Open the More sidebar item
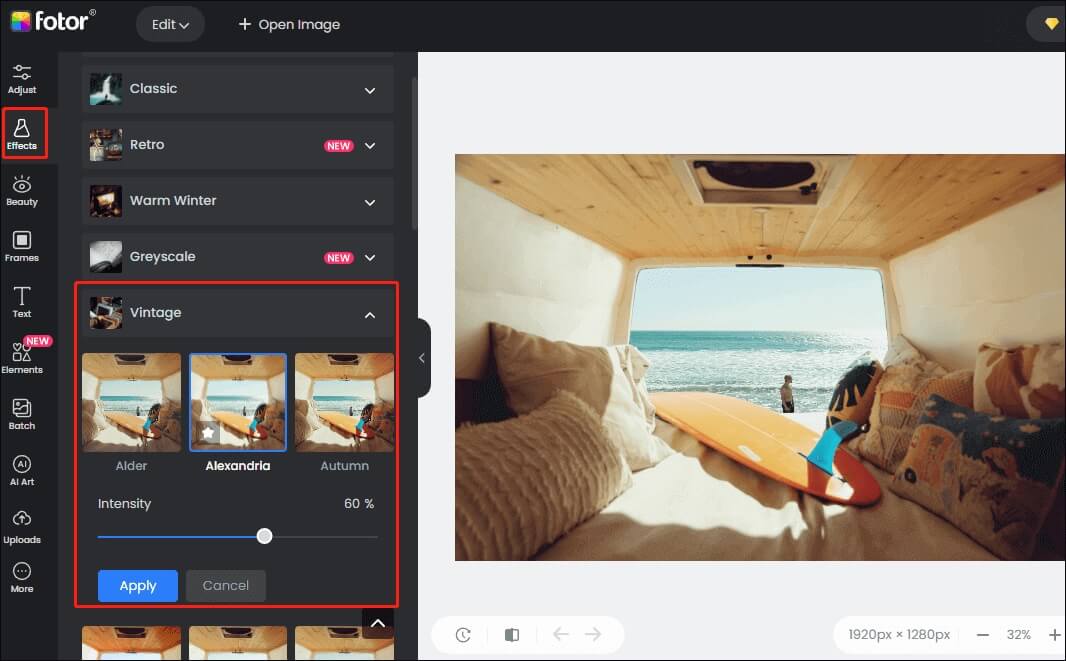This screenshot has width=1066, height=661. (x=21, y=578)
